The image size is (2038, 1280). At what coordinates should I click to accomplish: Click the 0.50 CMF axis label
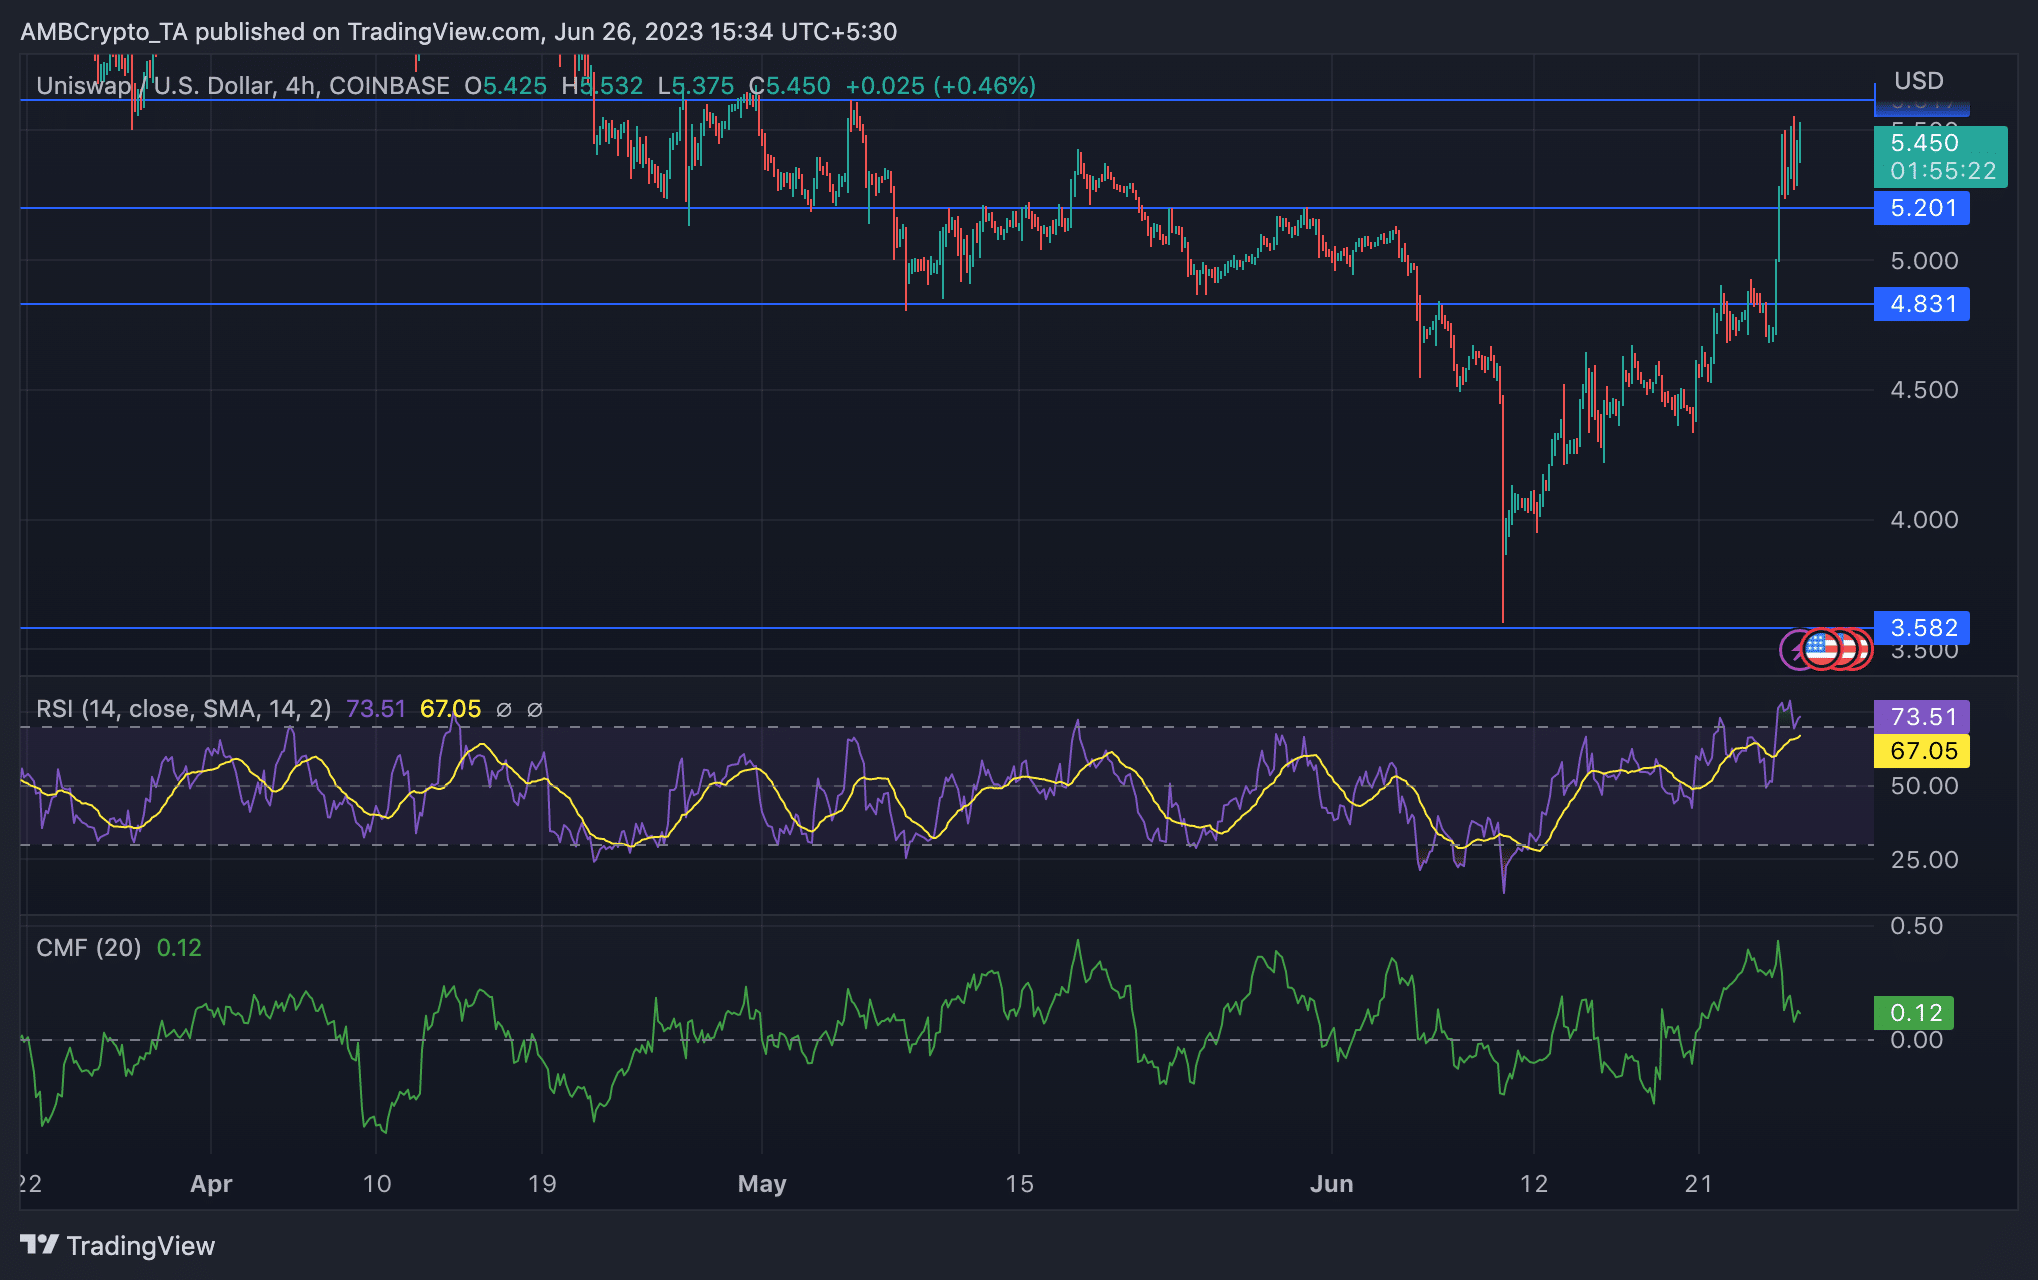tap(1917, 926)
